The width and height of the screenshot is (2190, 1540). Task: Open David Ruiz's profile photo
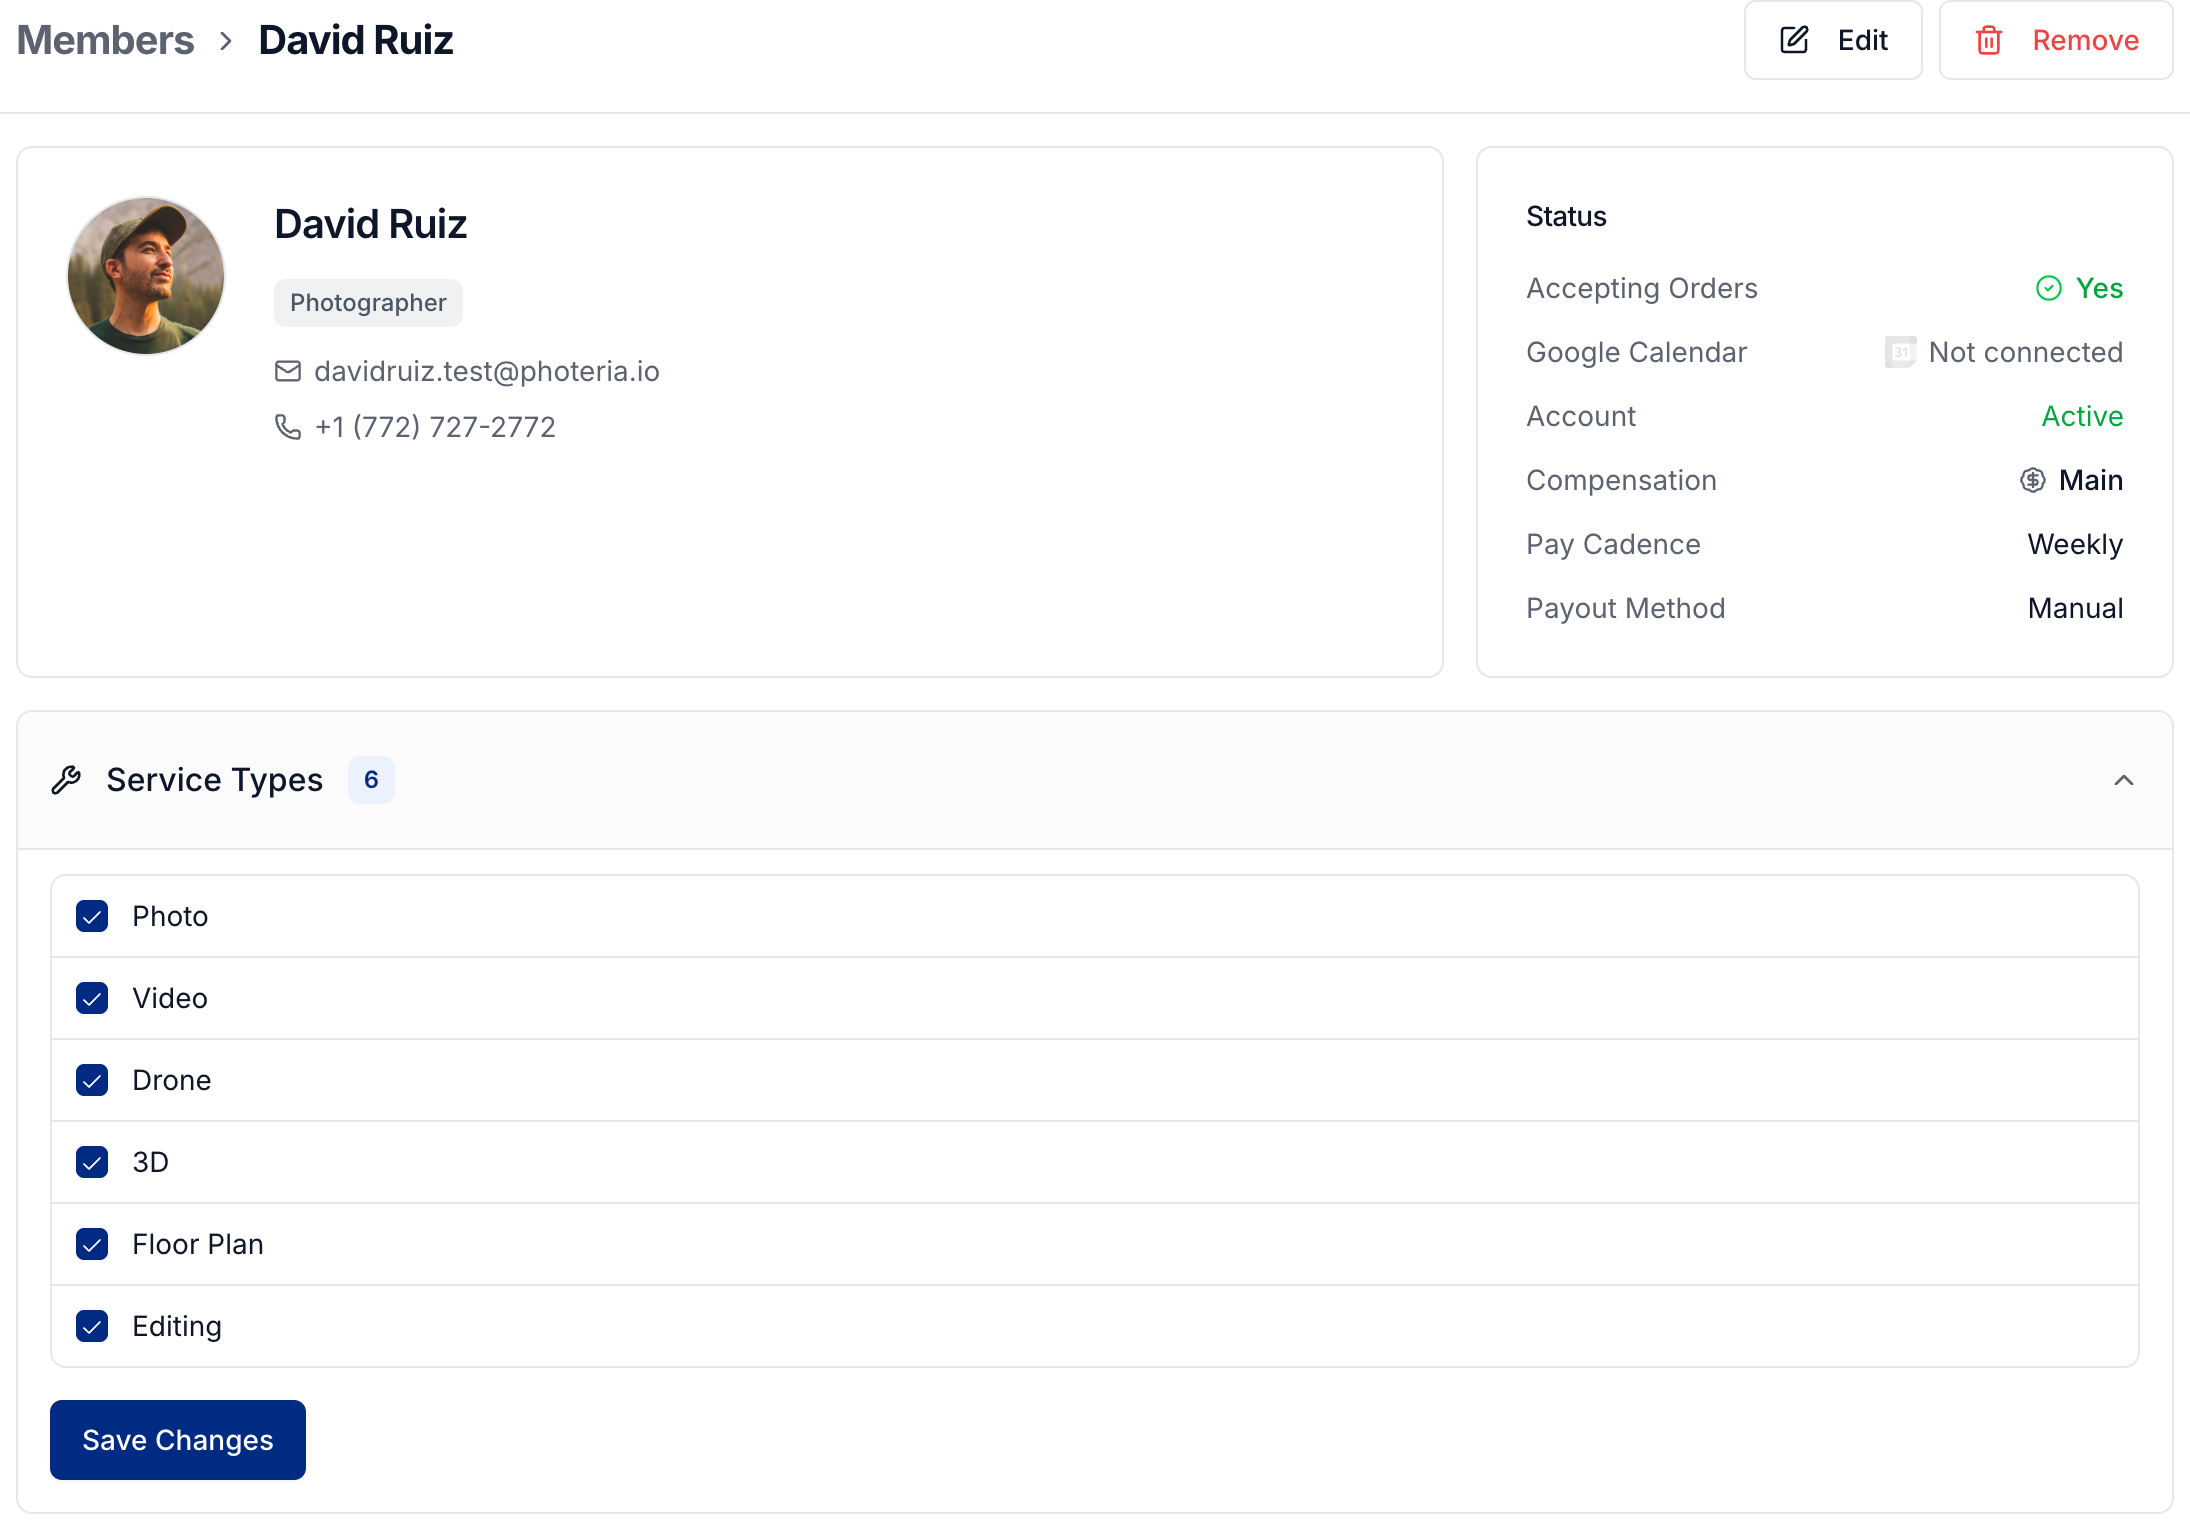(x=146, y=276)
